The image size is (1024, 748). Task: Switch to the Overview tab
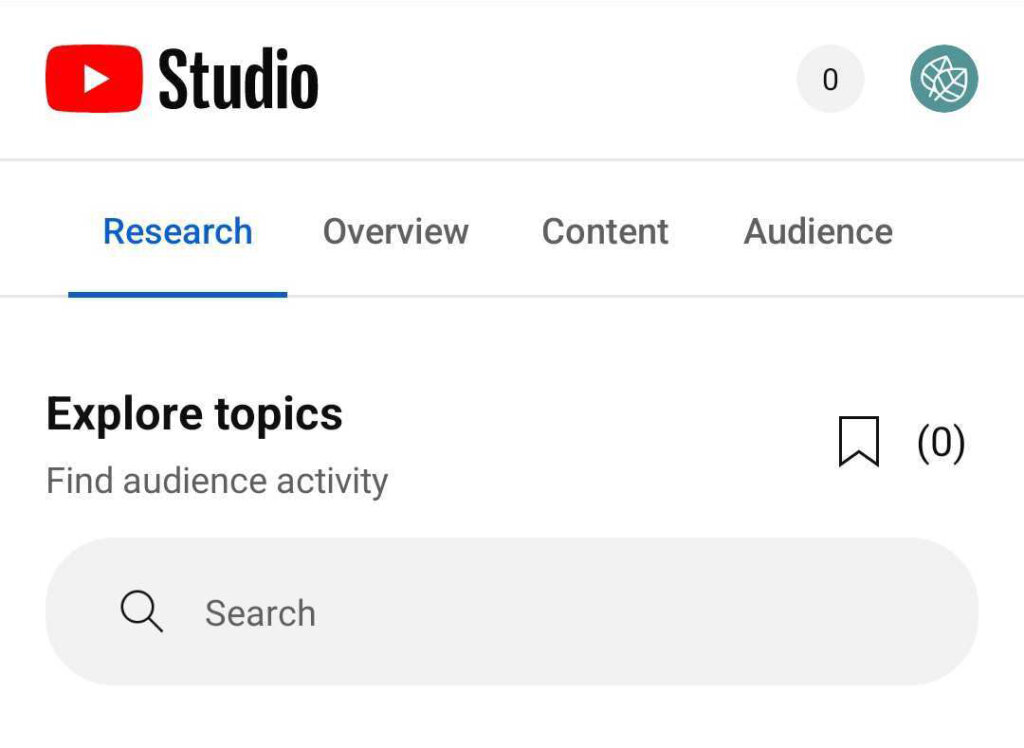click(396, 231)
